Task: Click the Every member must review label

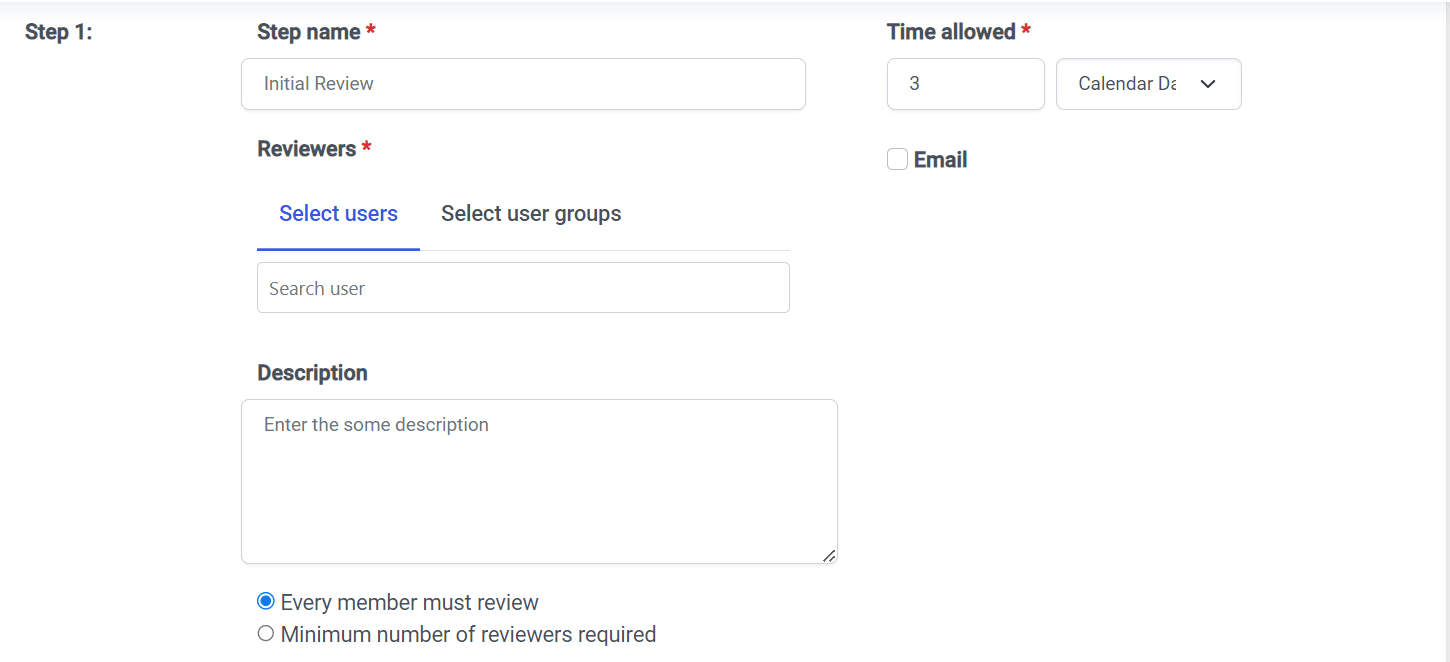Action: click(x=409, y=603)
